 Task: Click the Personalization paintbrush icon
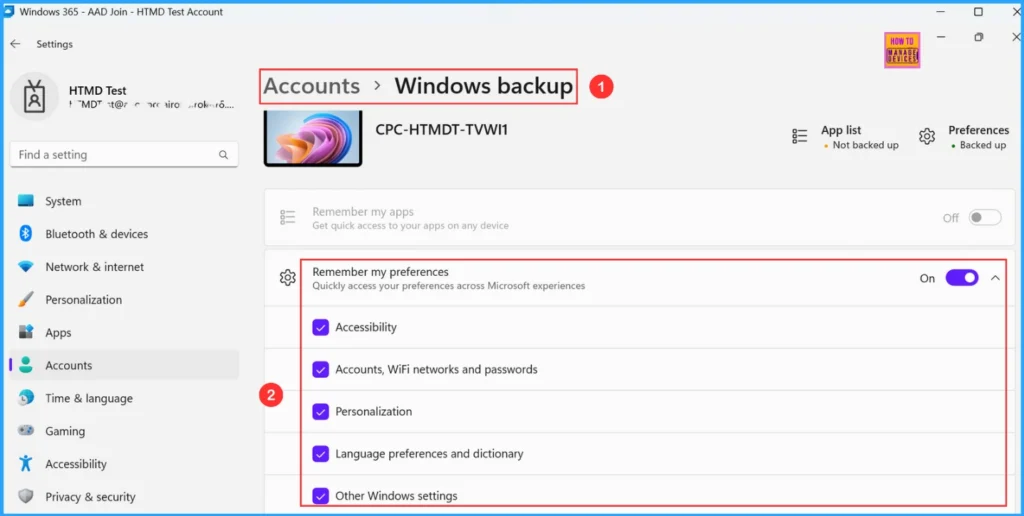click(x=25, y=300)
